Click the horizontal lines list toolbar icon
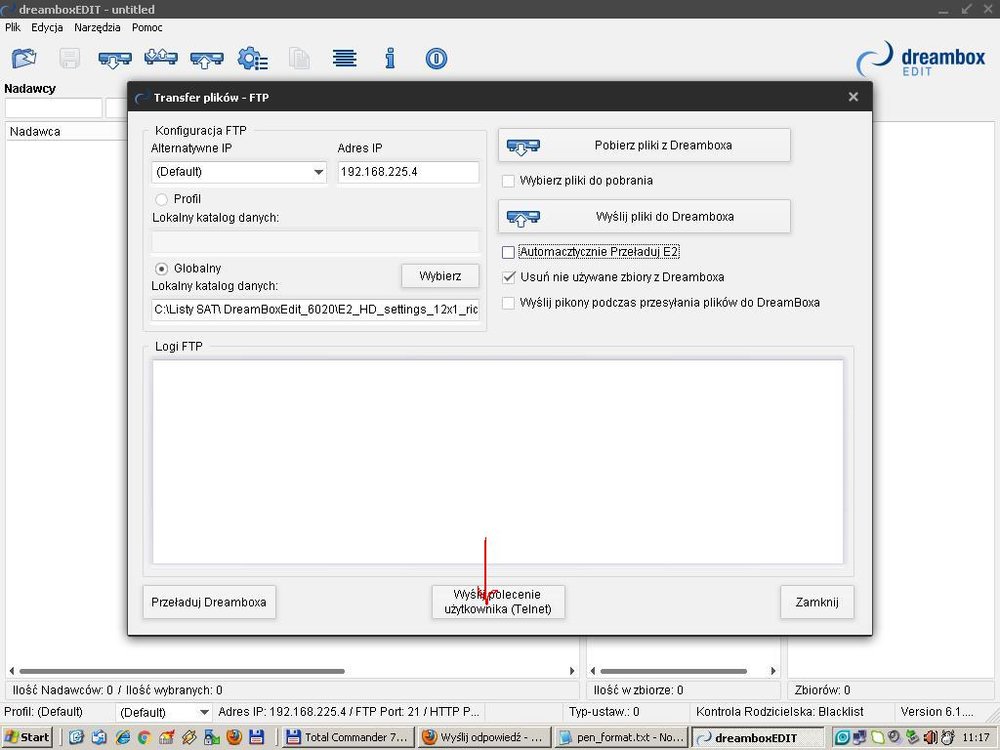The height and width of the screenshot is (750, 1000). pos(344,58)
